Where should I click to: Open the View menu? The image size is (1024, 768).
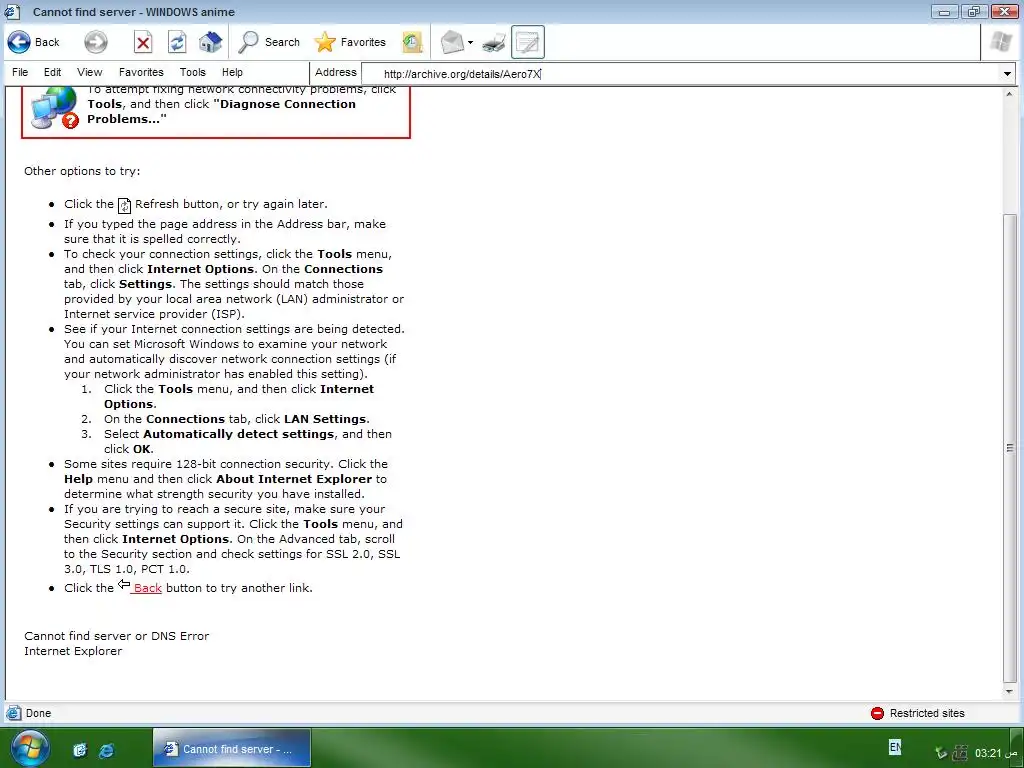tap(89, 72)
